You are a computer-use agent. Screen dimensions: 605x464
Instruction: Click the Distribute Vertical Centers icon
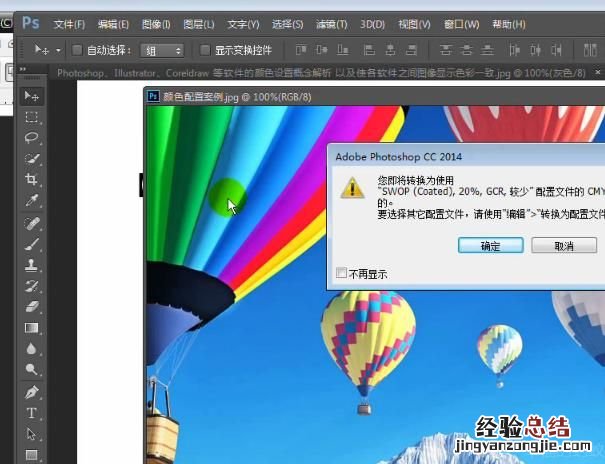(466, 50)
